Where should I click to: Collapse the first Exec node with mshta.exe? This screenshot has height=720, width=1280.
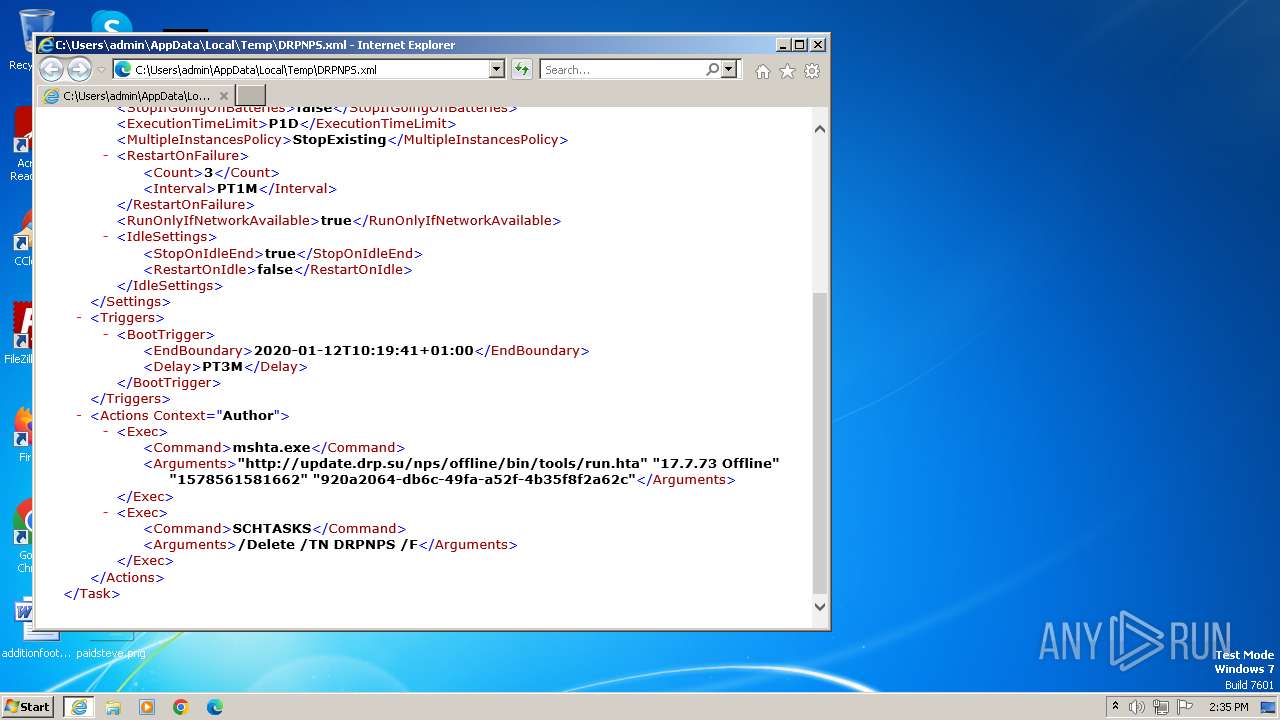(x=107, y=432)
